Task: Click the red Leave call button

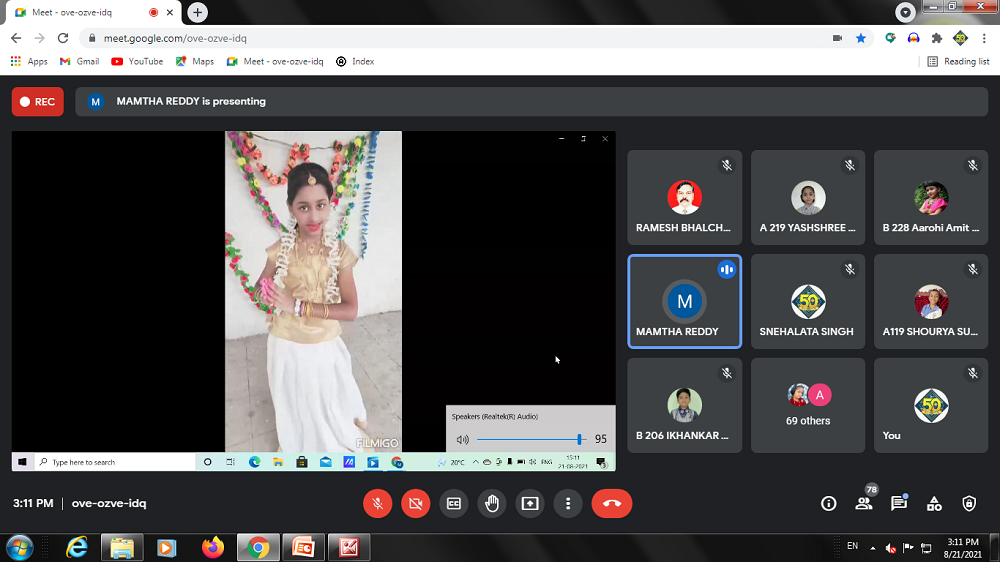Action: coord(611,504)
